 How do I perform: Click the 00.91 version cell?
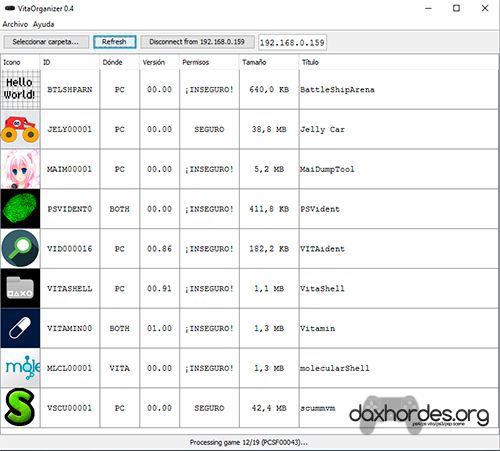coord(159,288)
